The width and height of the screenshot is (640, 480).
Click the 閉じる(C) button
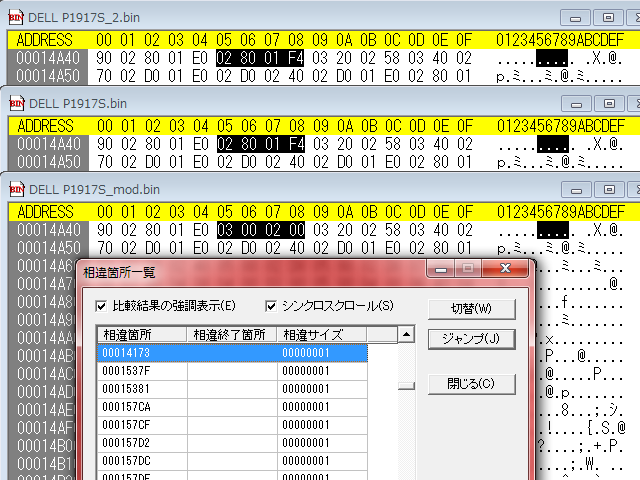click(x=471, y=384)
